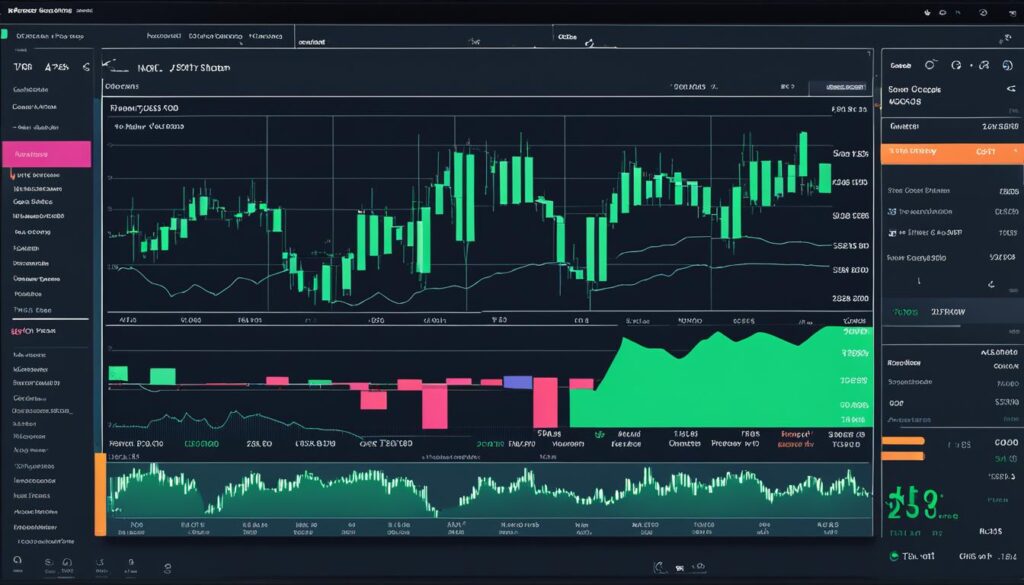
Task: Select the orange highlighted row in right panel
Action: (x=952, y=152)
